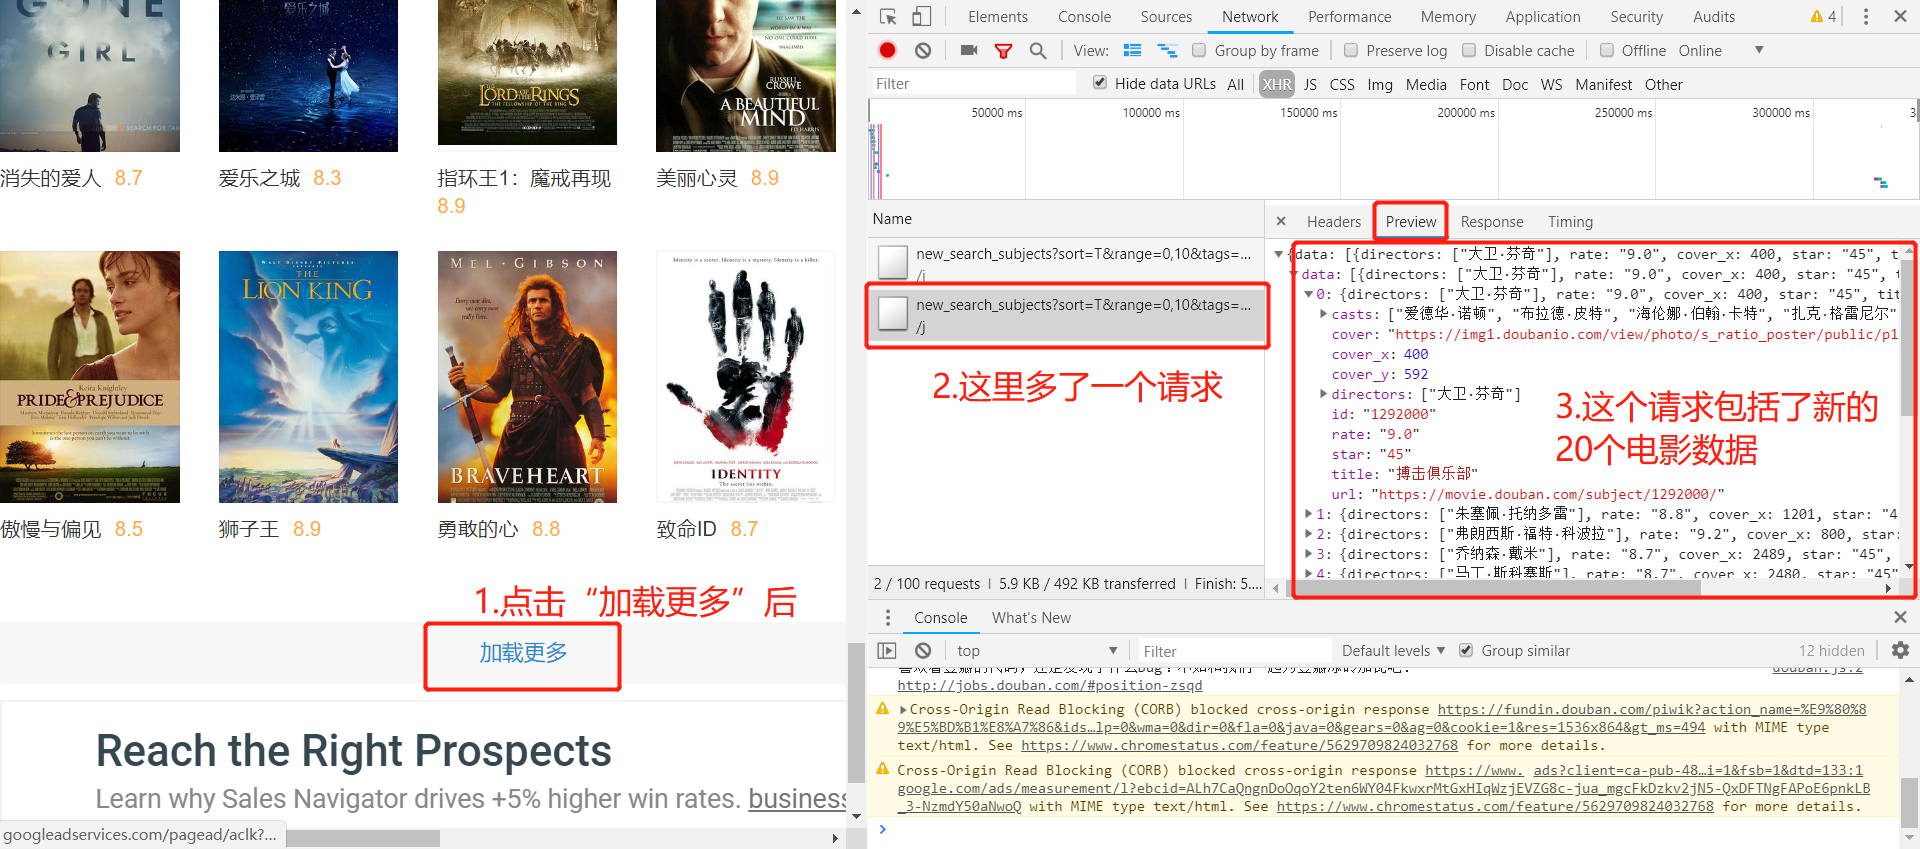The height and width of the screenshot is (849, 1920).
Task: Click the 加载更多 load more button
Action: pyautogui.click(x=523, y=653)
